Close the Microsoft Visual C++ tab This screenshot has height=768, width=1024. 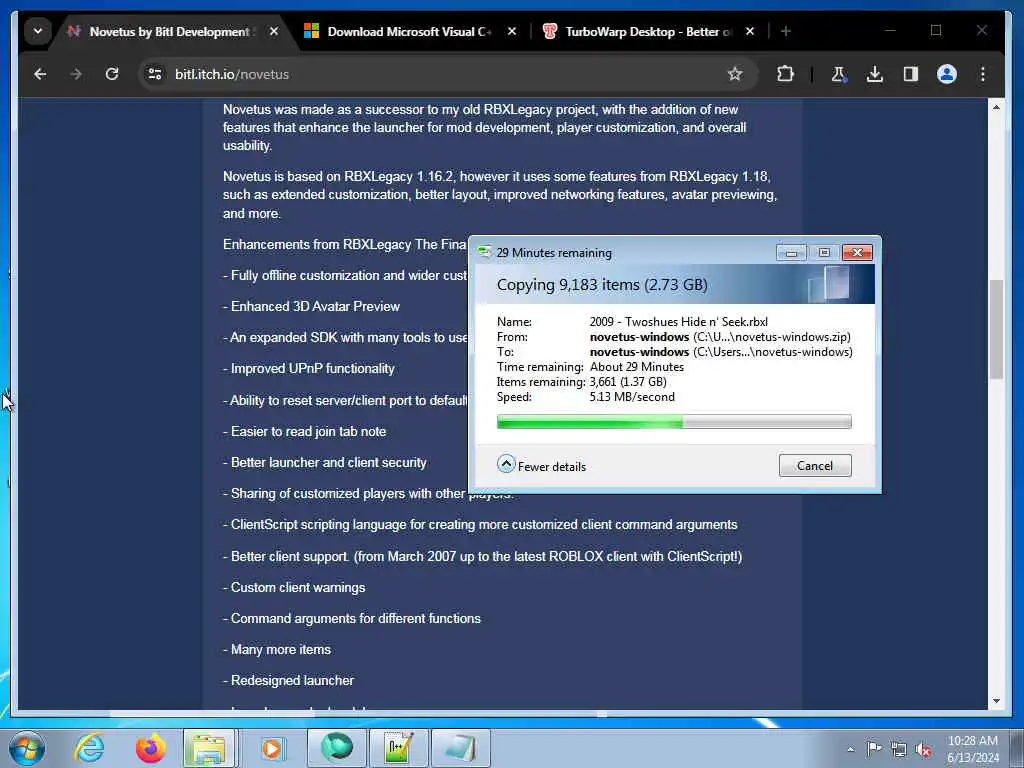(512, 31)
